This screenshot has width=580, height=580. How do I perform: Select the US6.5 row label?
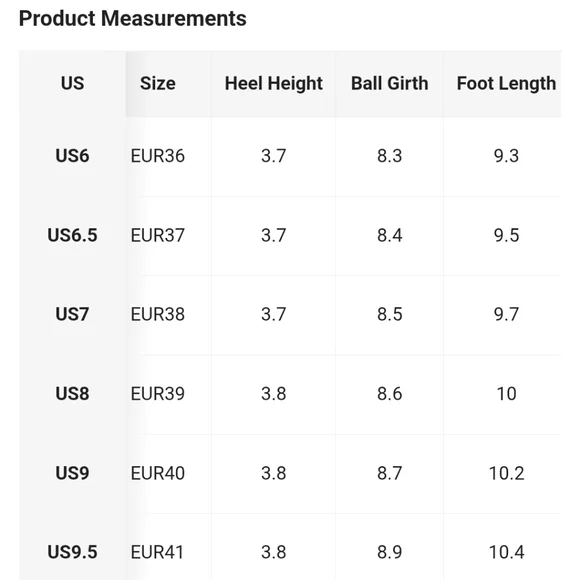pyautogui.click(x=72, y=235)
